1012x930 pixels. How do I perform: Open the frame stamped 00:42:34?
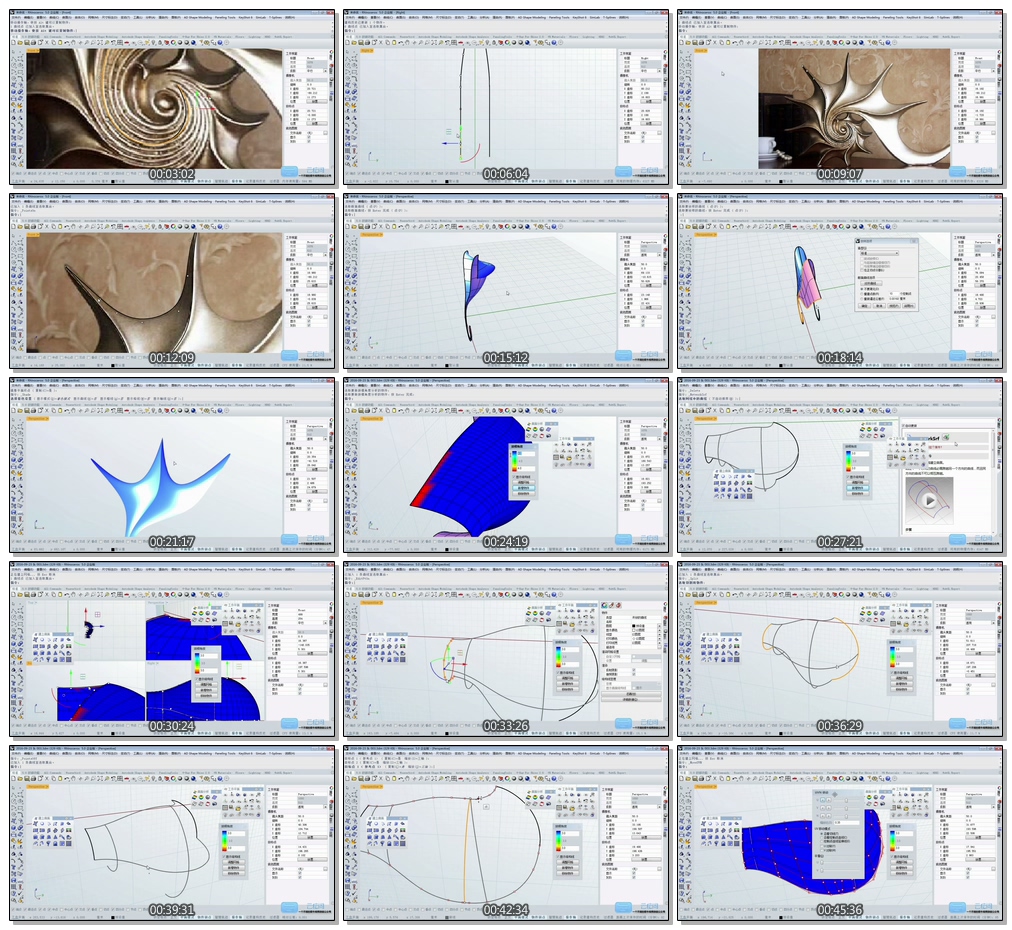click(x=506, y=833)
